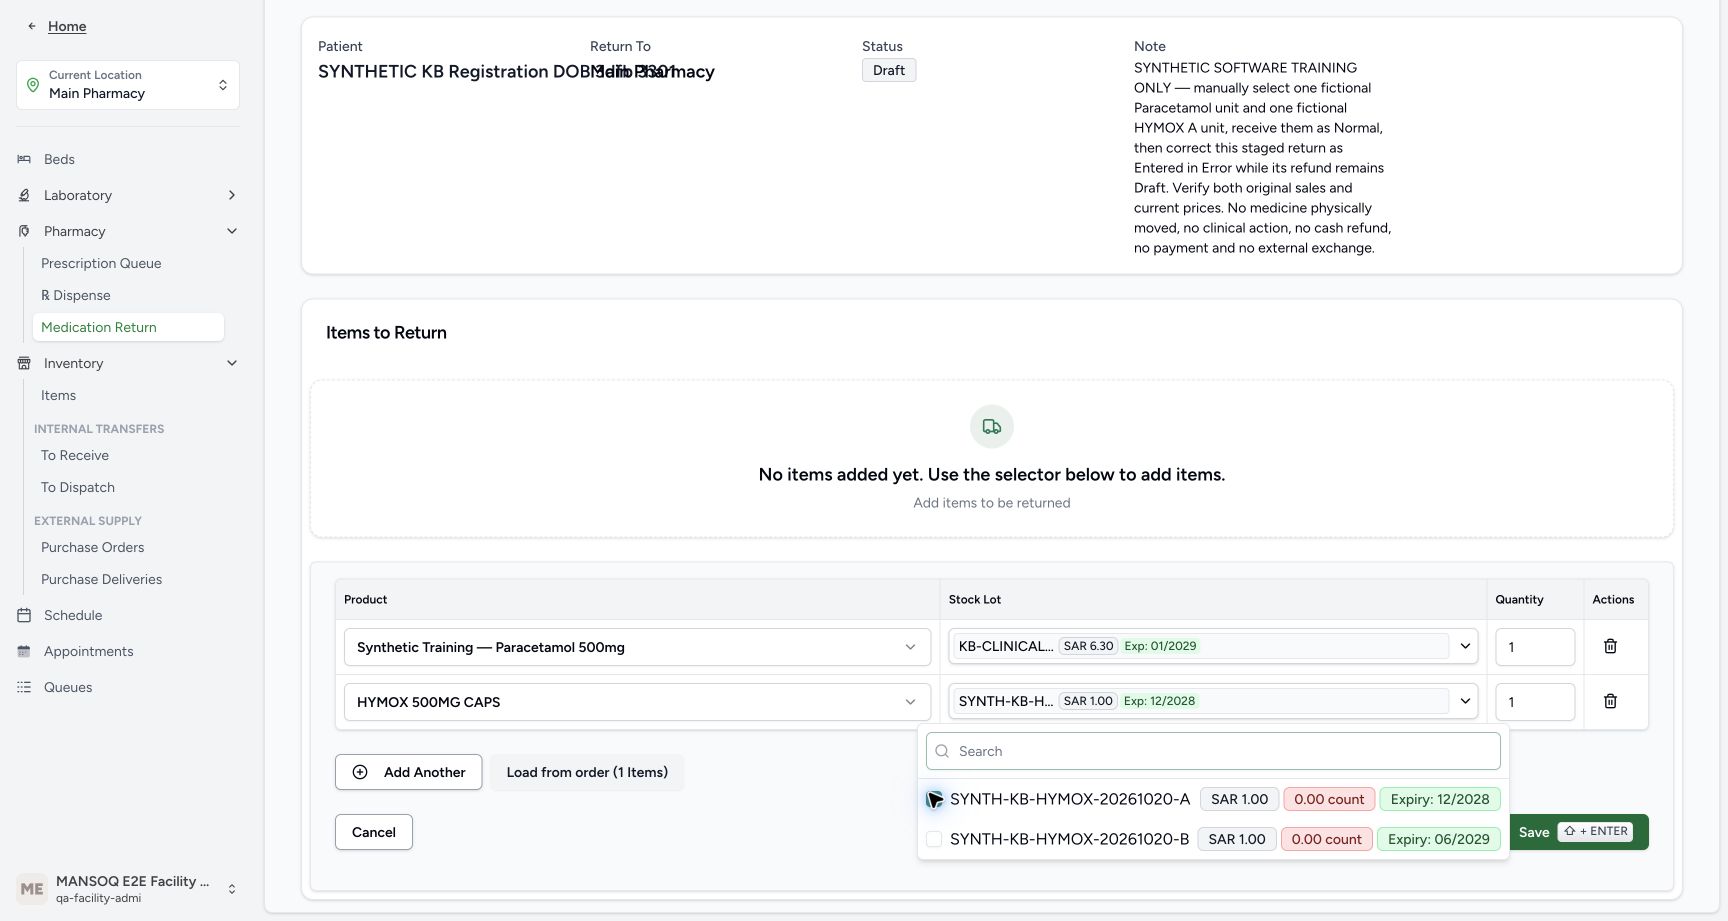
Task: Open Purchase Orders
Action: (x=92, y=547)
